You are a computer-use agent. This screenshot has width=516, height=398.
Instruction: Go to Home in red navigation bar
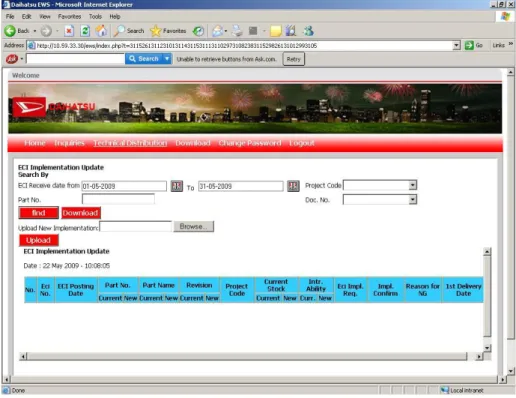tap(35, 143)
